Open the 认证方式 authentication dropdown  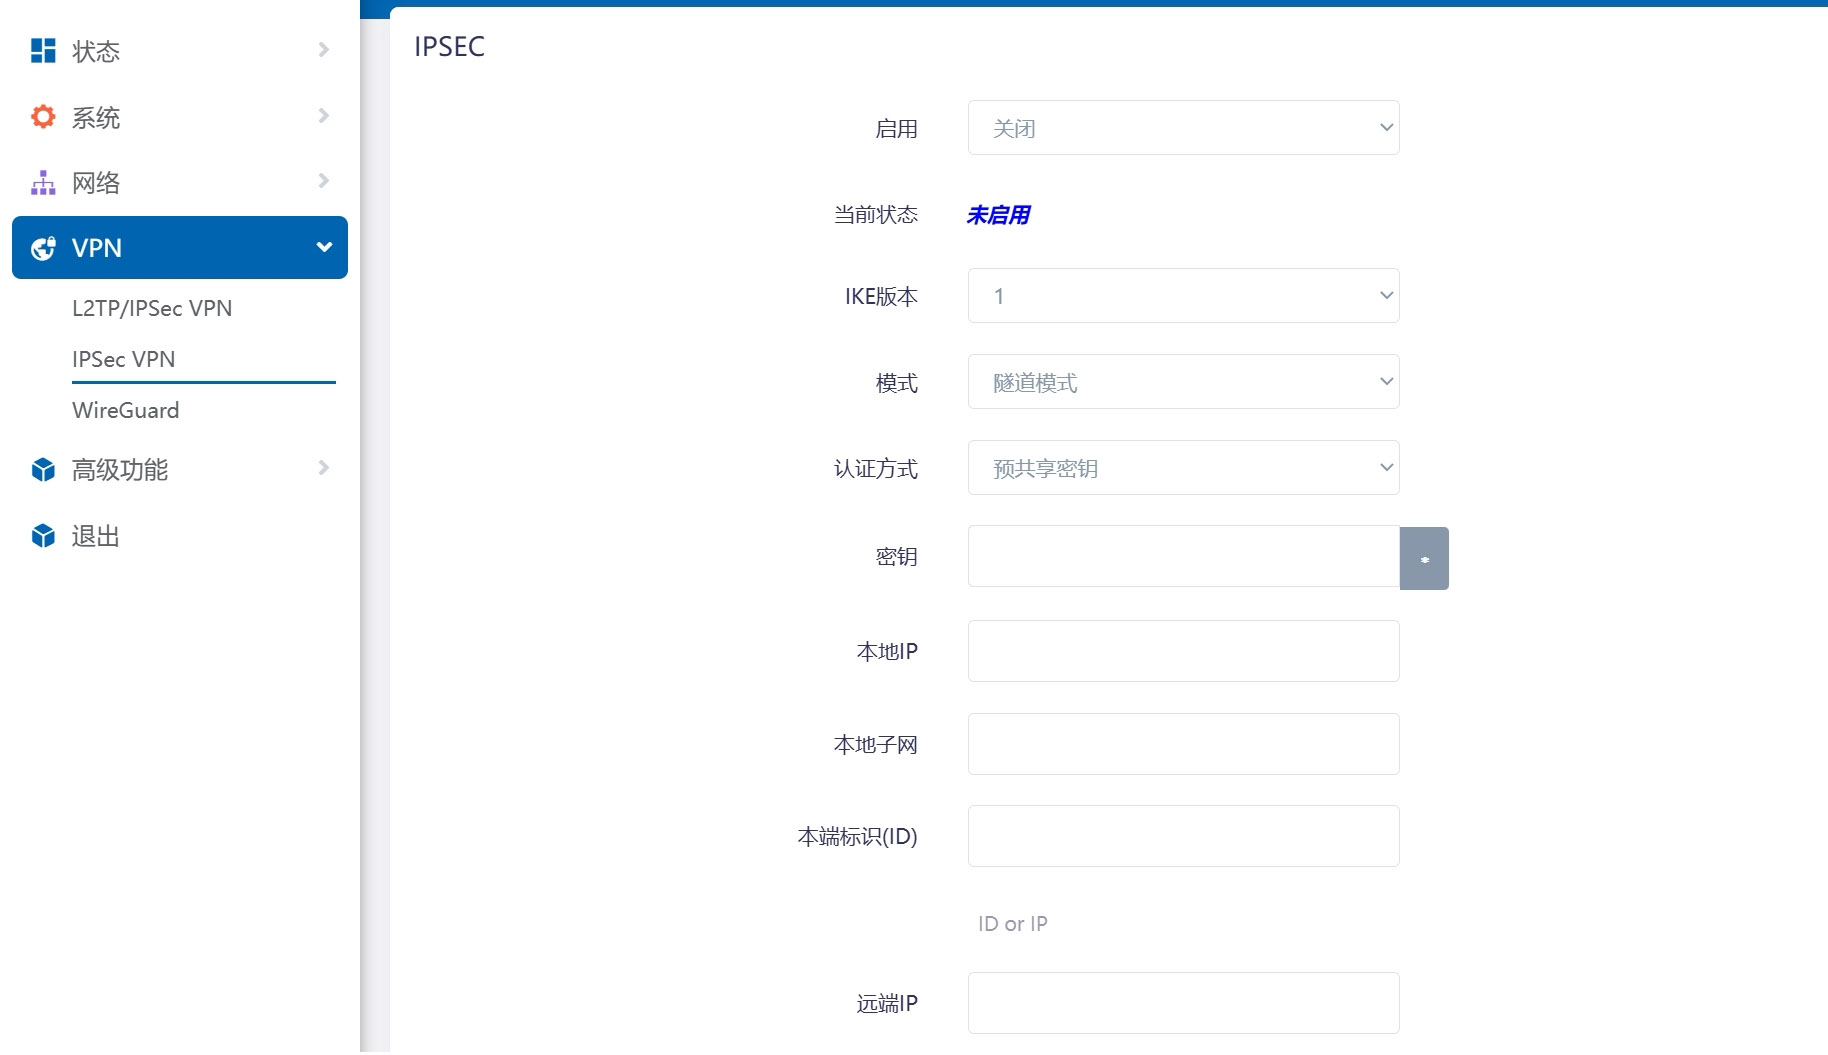[x=1183, y=467]
